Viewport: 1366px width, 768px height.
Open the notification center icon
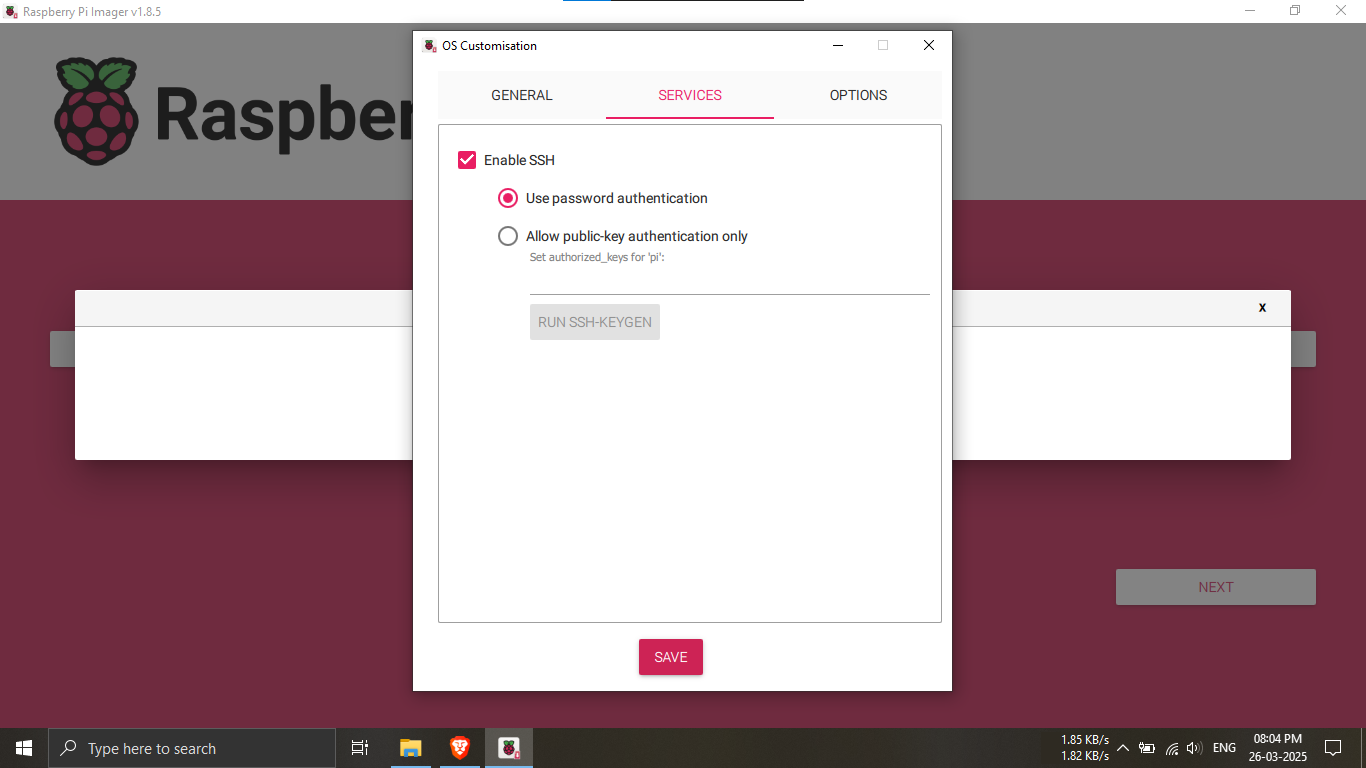point(1332,748)
